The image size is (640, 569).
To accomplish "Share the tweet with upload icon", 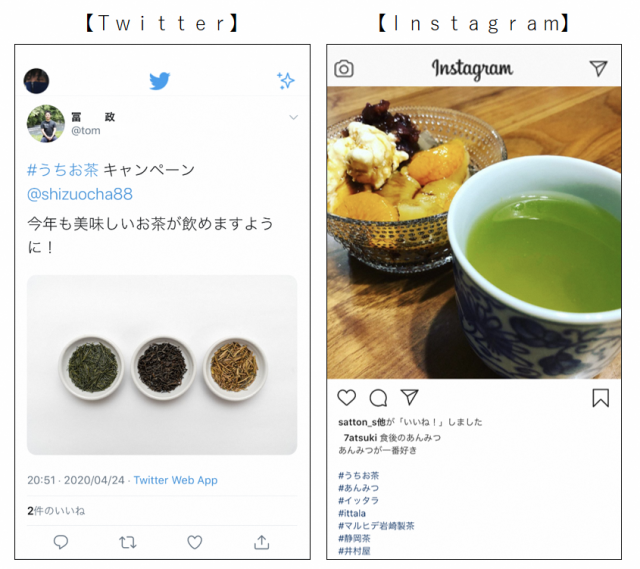I will tap(262, 542).
